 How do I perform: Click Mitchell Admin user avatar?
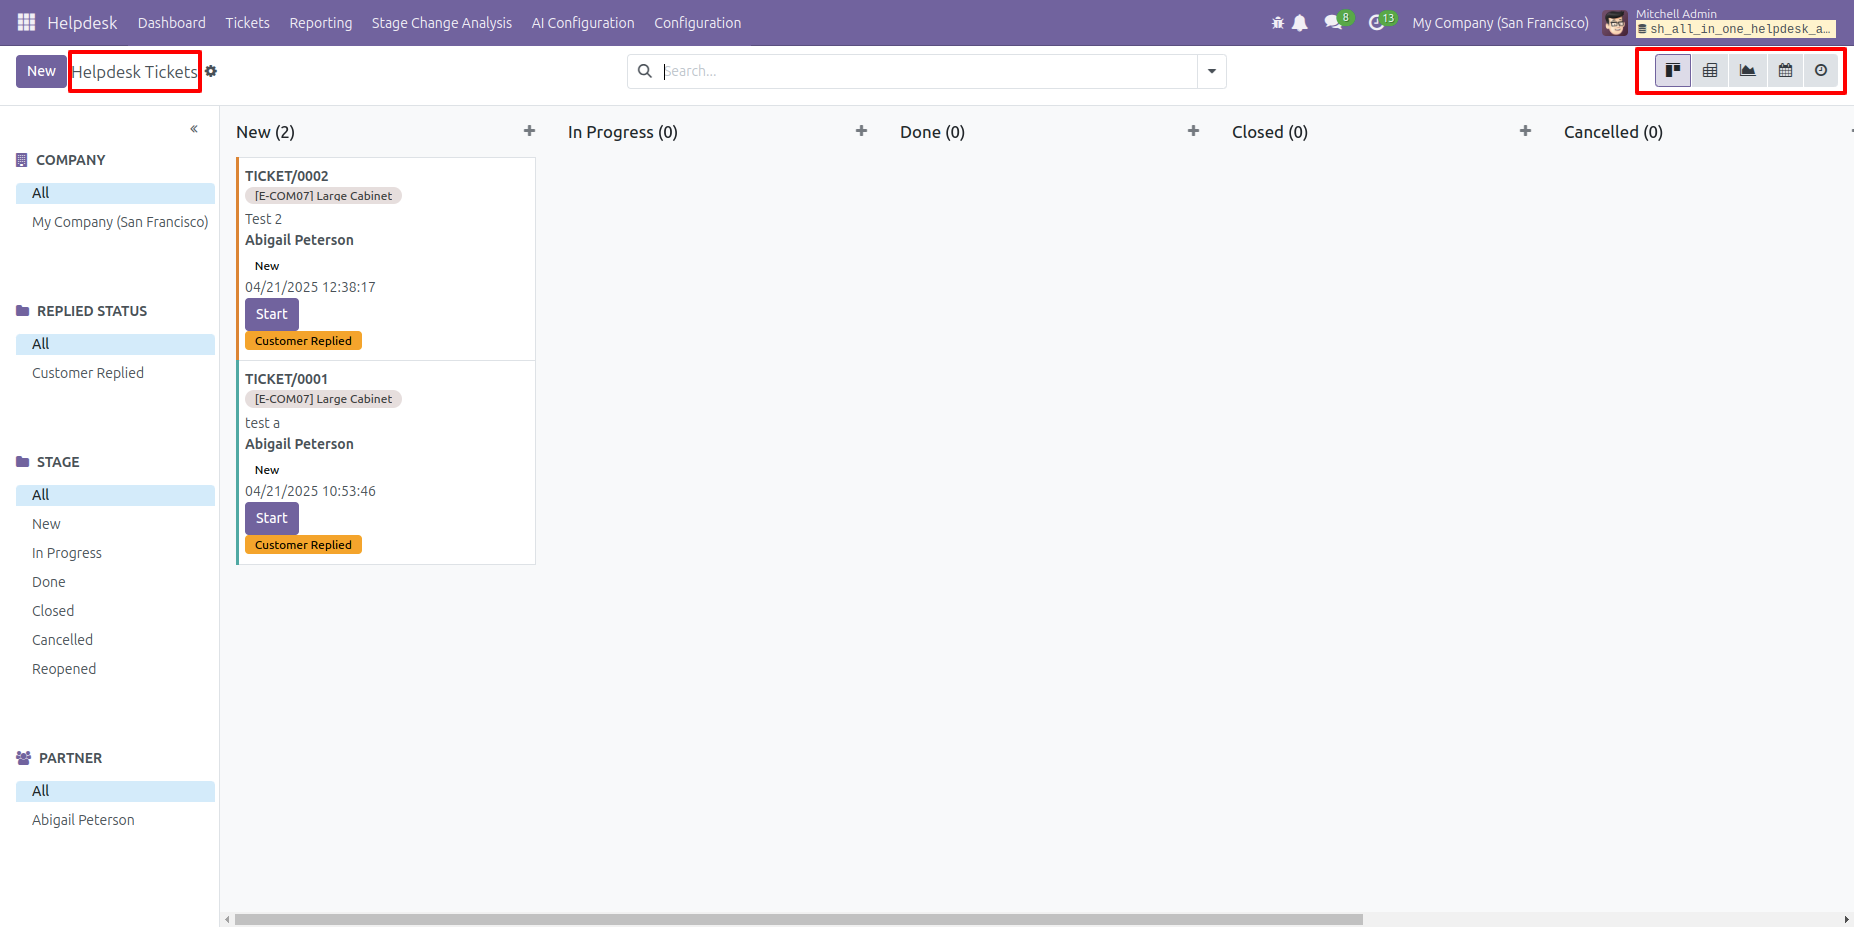[x=1614, y=23]
